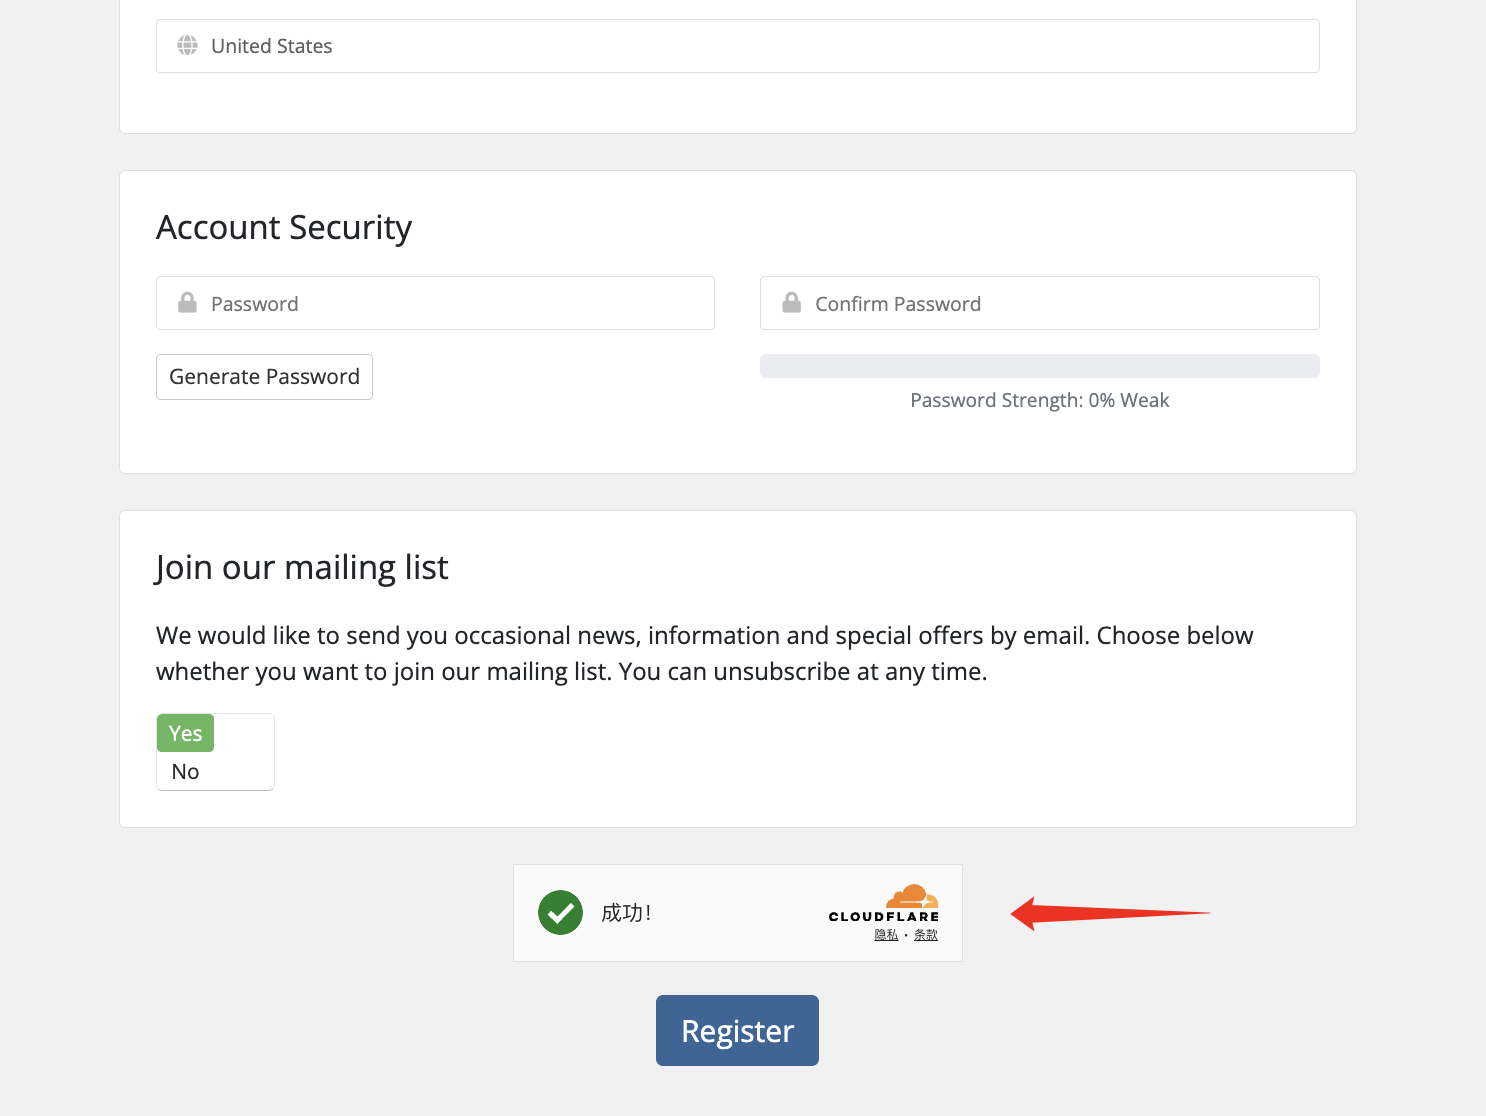Select Yes for the mailing list
Viewport: 1486px width, 1116px height.
(x=186, y=733)
